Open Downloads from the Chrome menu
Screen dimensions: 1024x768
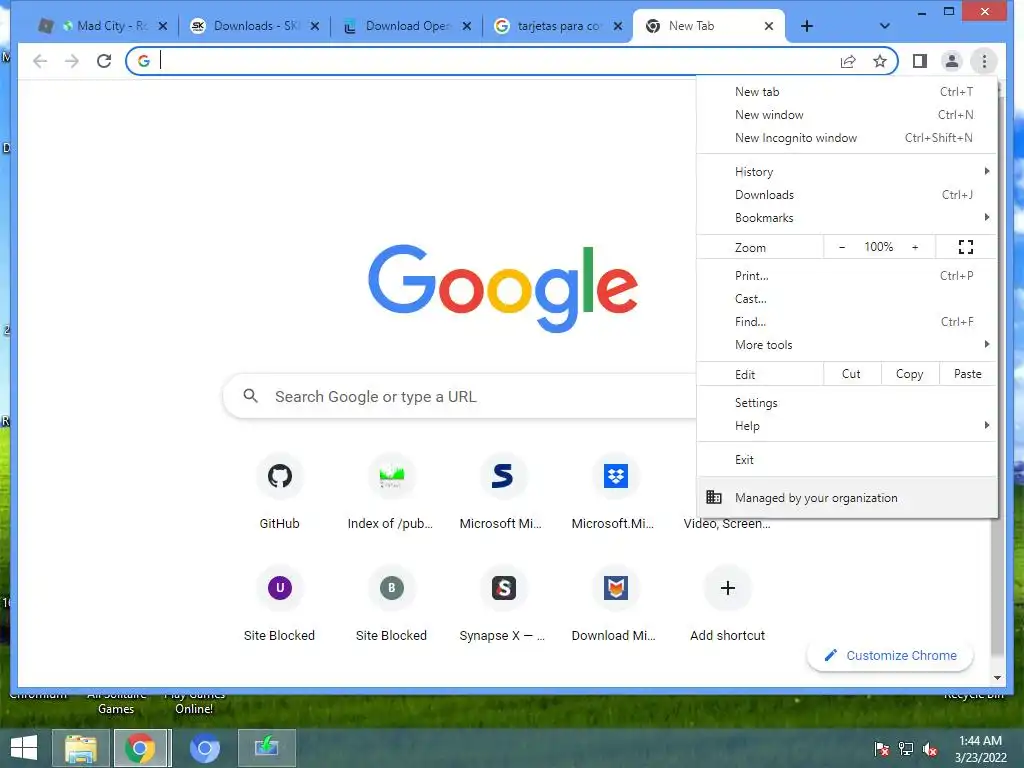(x=846, y=195)
